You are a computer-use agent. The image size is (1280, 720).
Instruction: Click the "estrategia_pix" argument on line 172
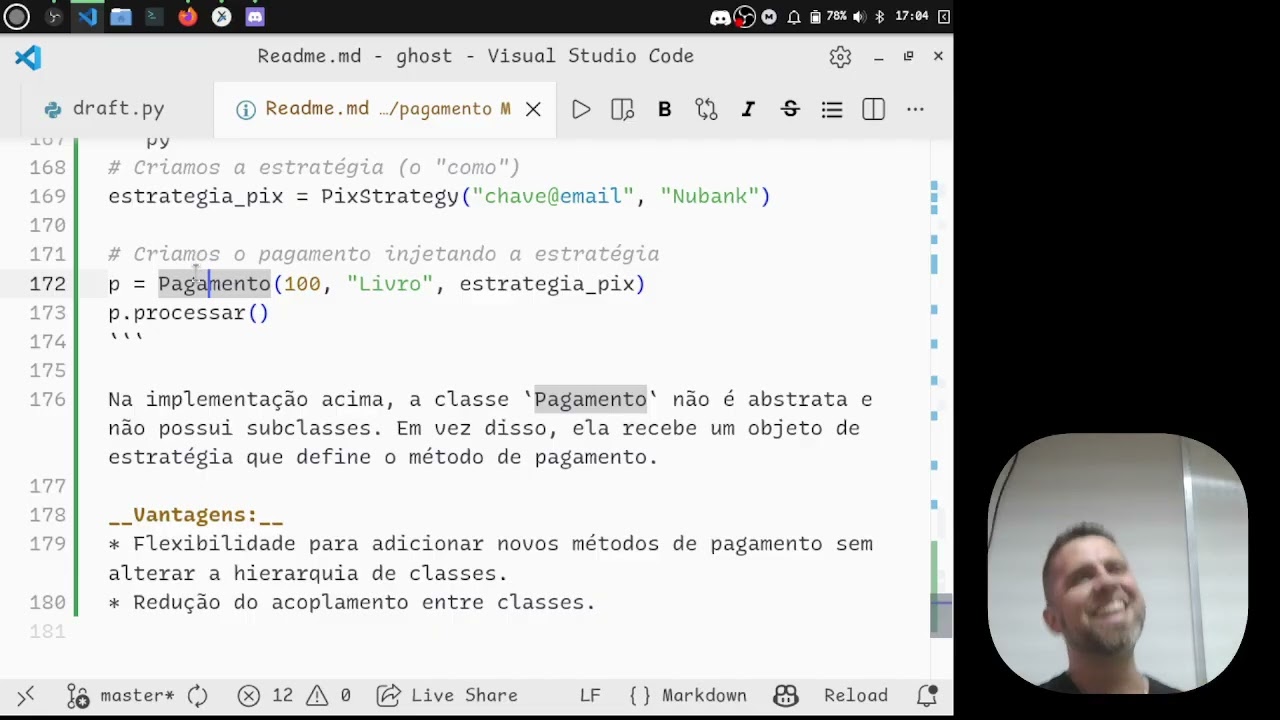click(547, 284)
